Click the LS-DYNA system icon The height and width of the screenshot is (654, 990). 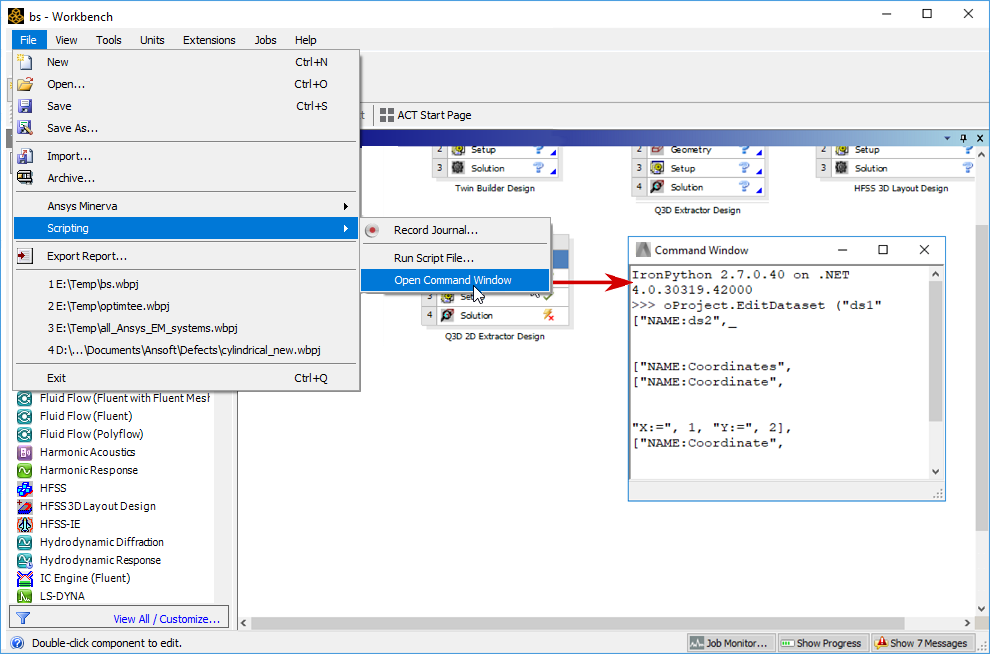click(27, 596)
